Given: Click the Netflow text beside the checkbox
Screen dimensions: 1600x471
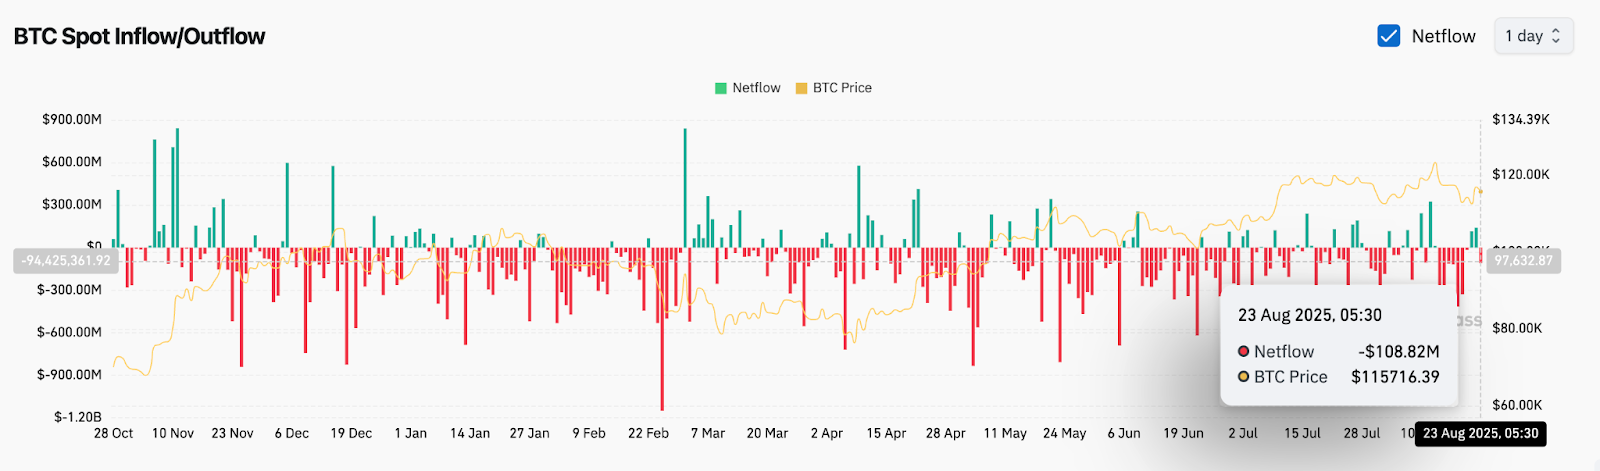Looking at the screenshot, I should point(1443,36).
